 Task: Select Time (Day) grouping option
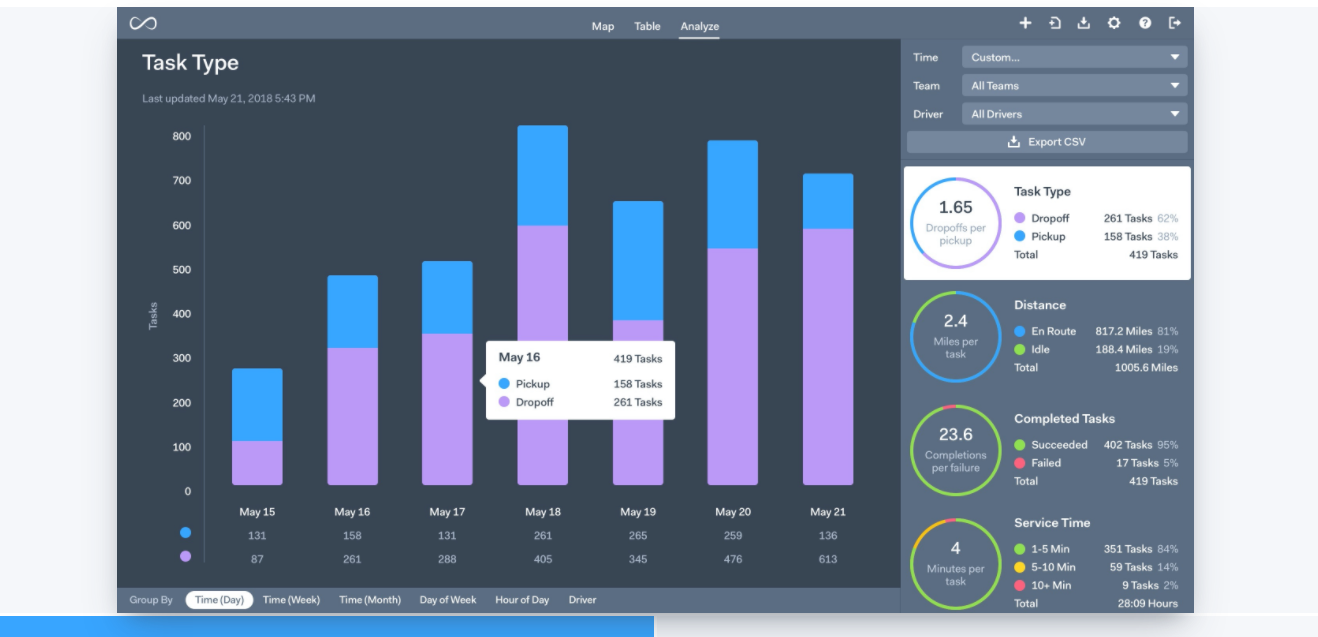(x=219, y=600)
